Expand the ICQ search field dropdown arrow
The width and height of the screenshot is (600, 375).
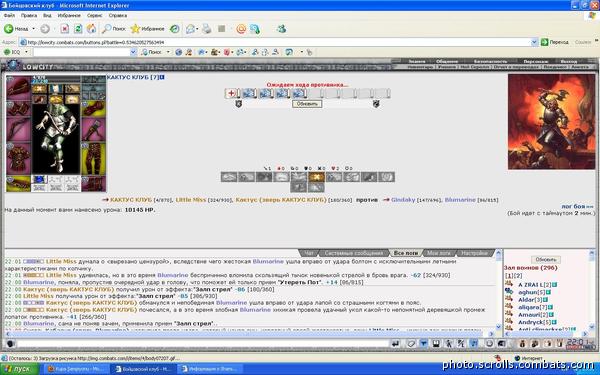(134, 52)
